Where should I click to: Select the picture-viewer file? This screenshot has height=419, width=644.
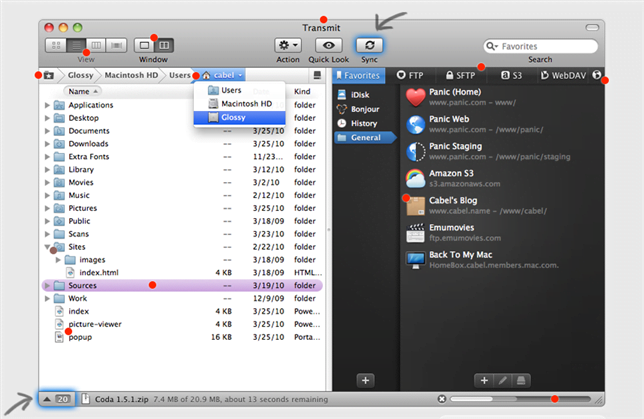pyautogui.click(x=182, y=324)
